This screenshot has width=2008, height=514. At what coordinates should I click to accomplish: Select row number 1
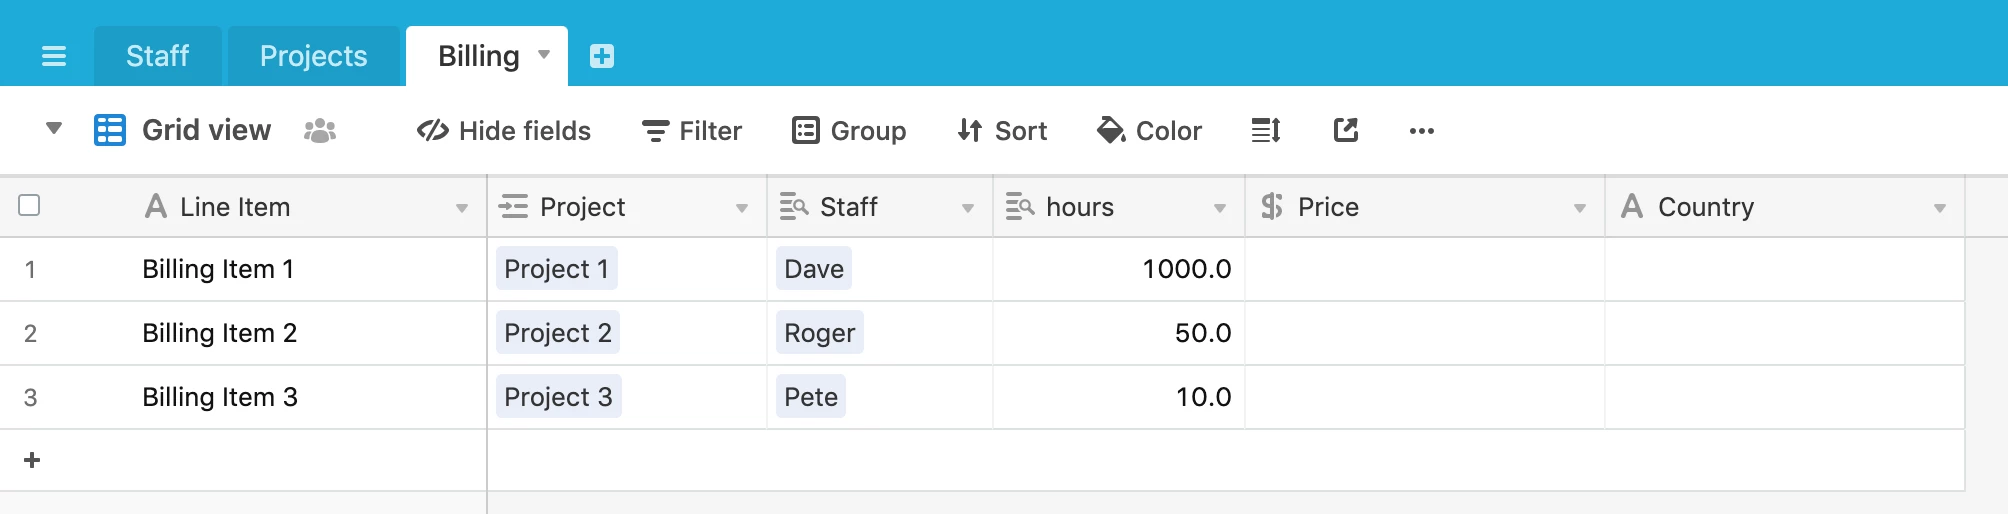[30, 269]
